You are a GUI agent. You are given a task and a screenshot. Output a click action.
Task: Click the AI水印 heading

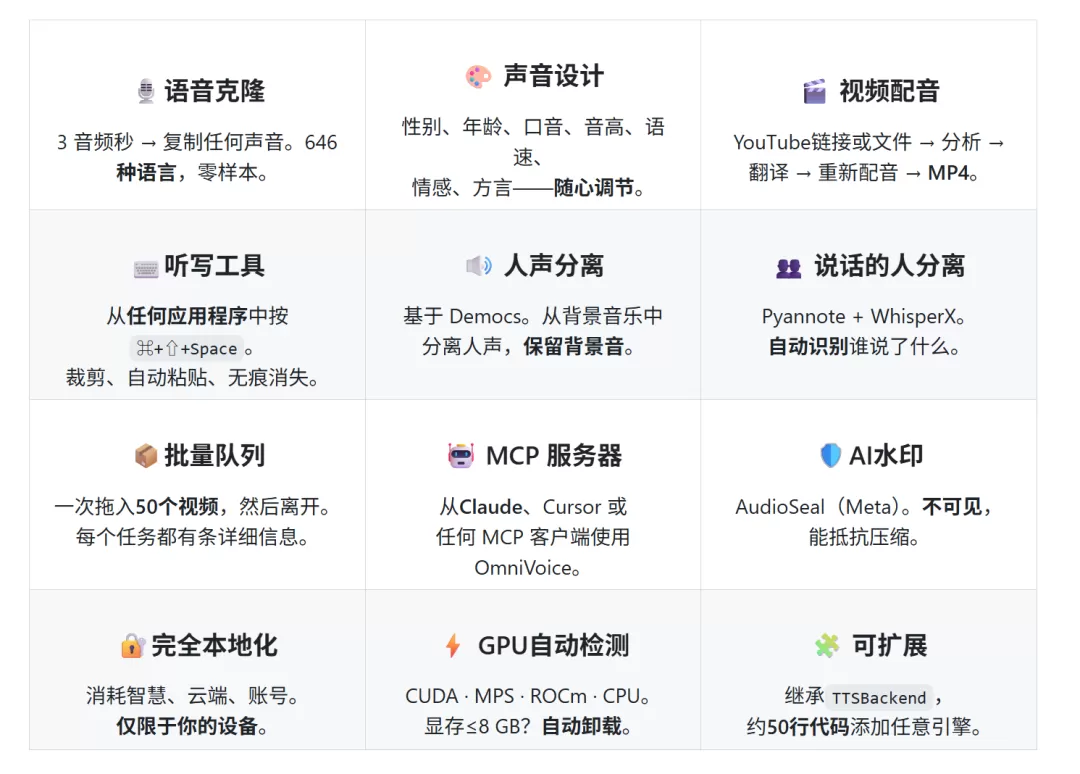point(886,455)
